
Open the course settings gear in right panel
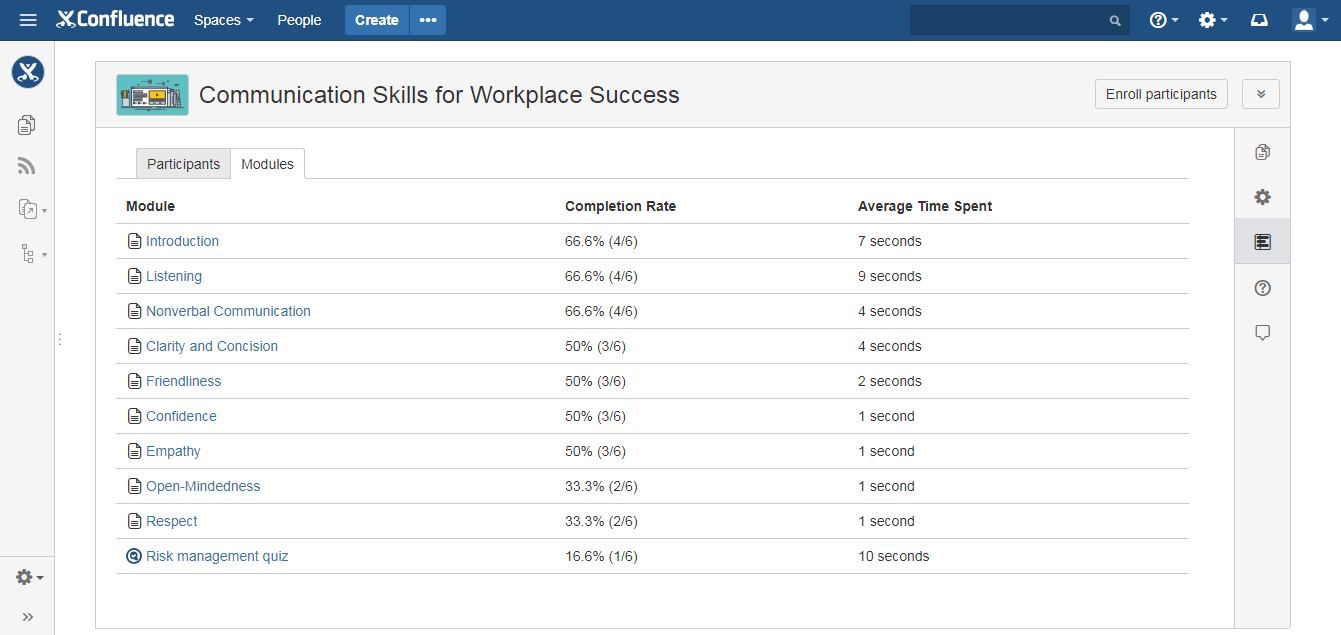[1262, 197]
